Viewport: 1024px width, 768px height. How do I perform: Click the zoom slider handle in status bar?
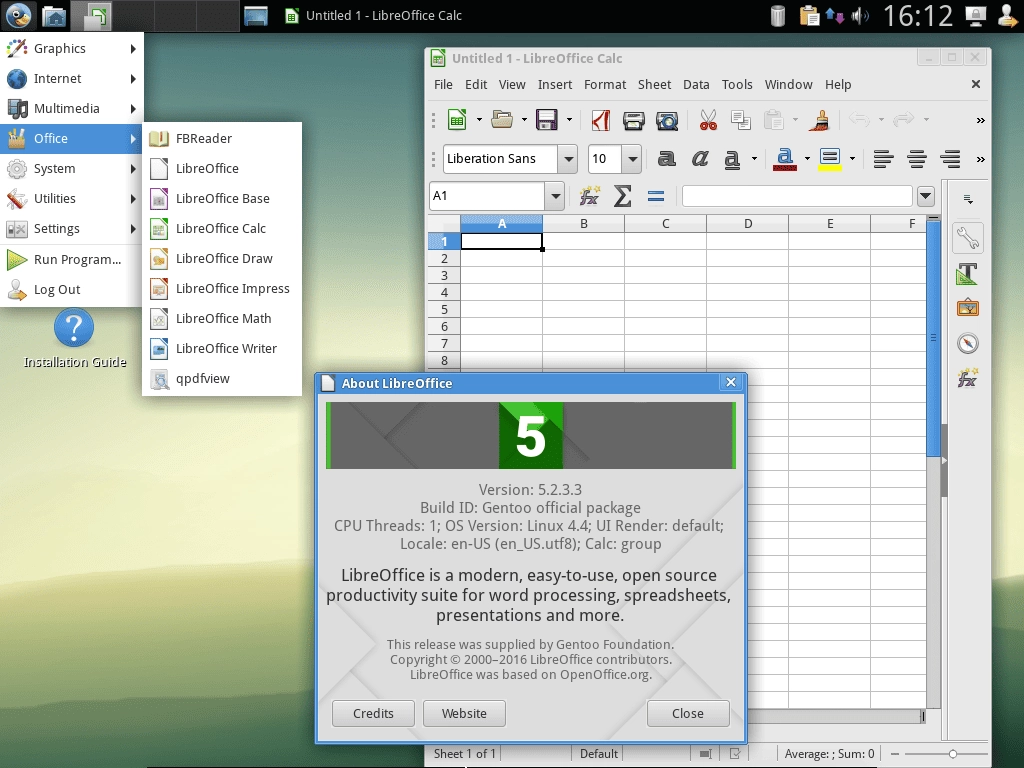[x=953, y=754]
